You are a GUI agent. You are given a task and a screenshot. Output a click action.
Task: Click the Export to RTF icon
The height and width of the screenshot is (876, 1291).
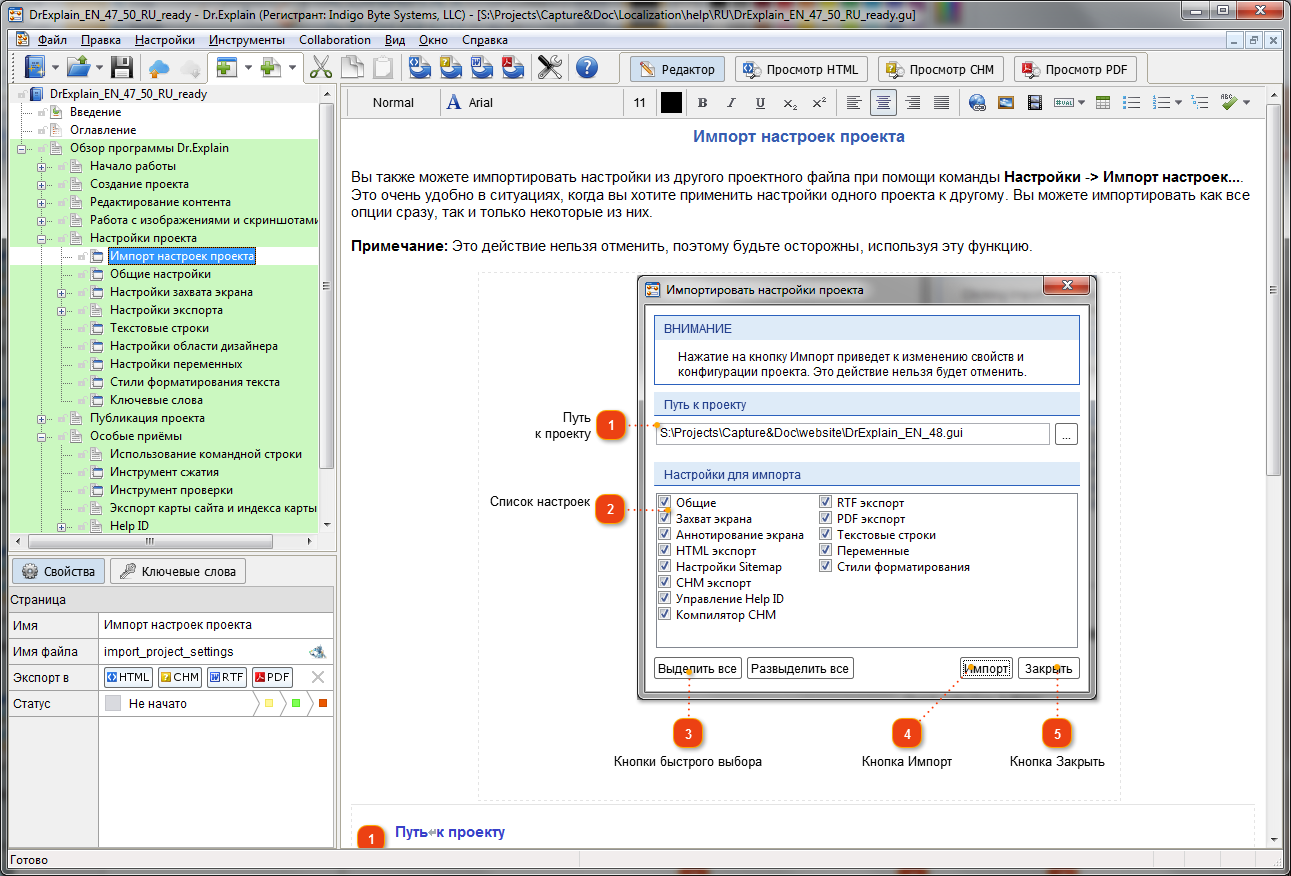[482, 68]
